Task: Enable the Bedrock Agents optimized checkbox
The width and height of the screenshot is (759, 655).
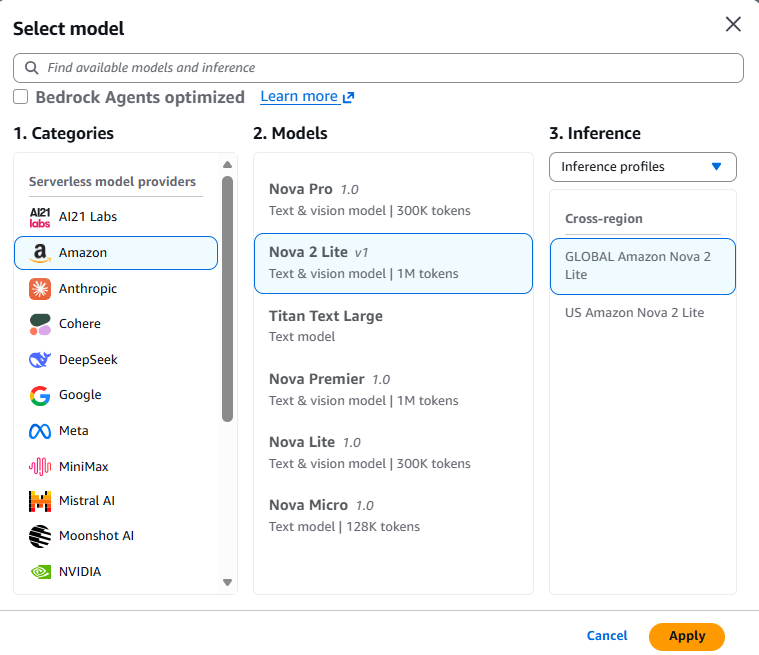Action: coord(21,97)
